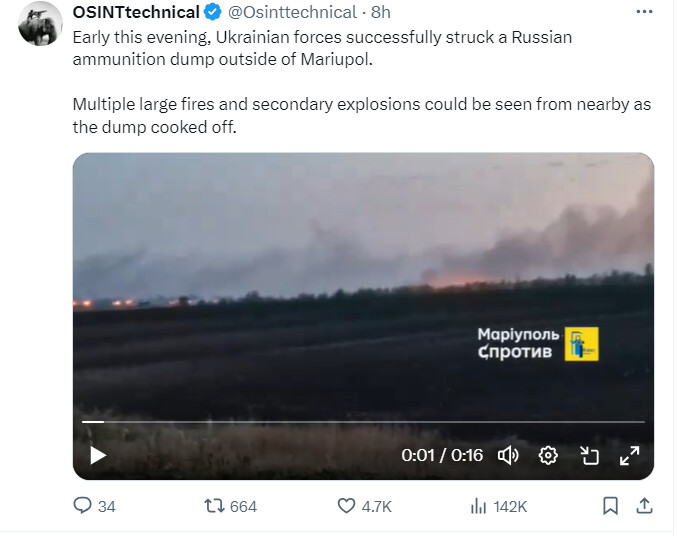Open the three-dot more options menu
The height and width of the screenshot is (536, 678).
click(x=644, y=12)
